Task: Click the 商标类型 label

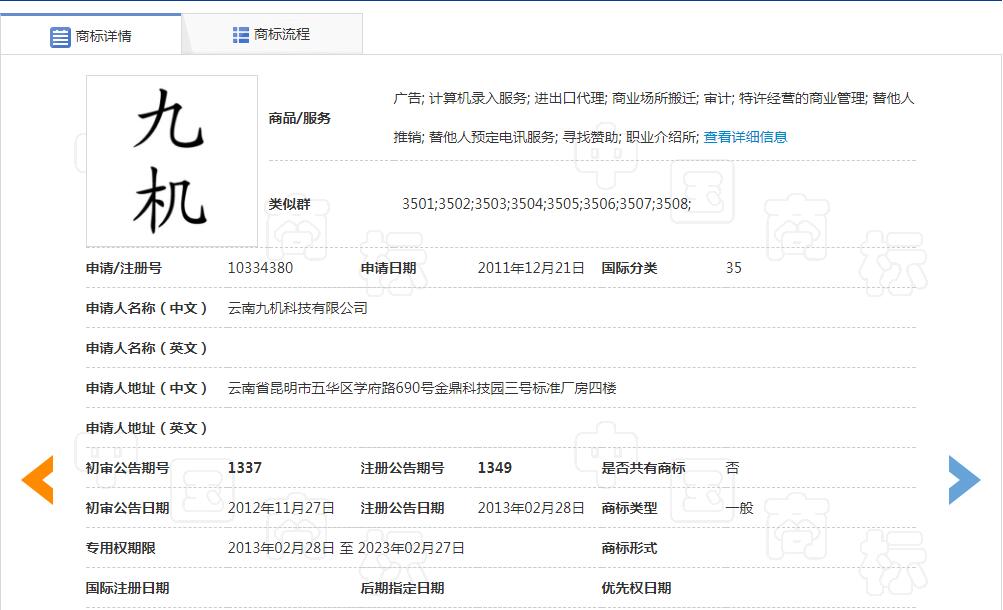Action: 629,508
